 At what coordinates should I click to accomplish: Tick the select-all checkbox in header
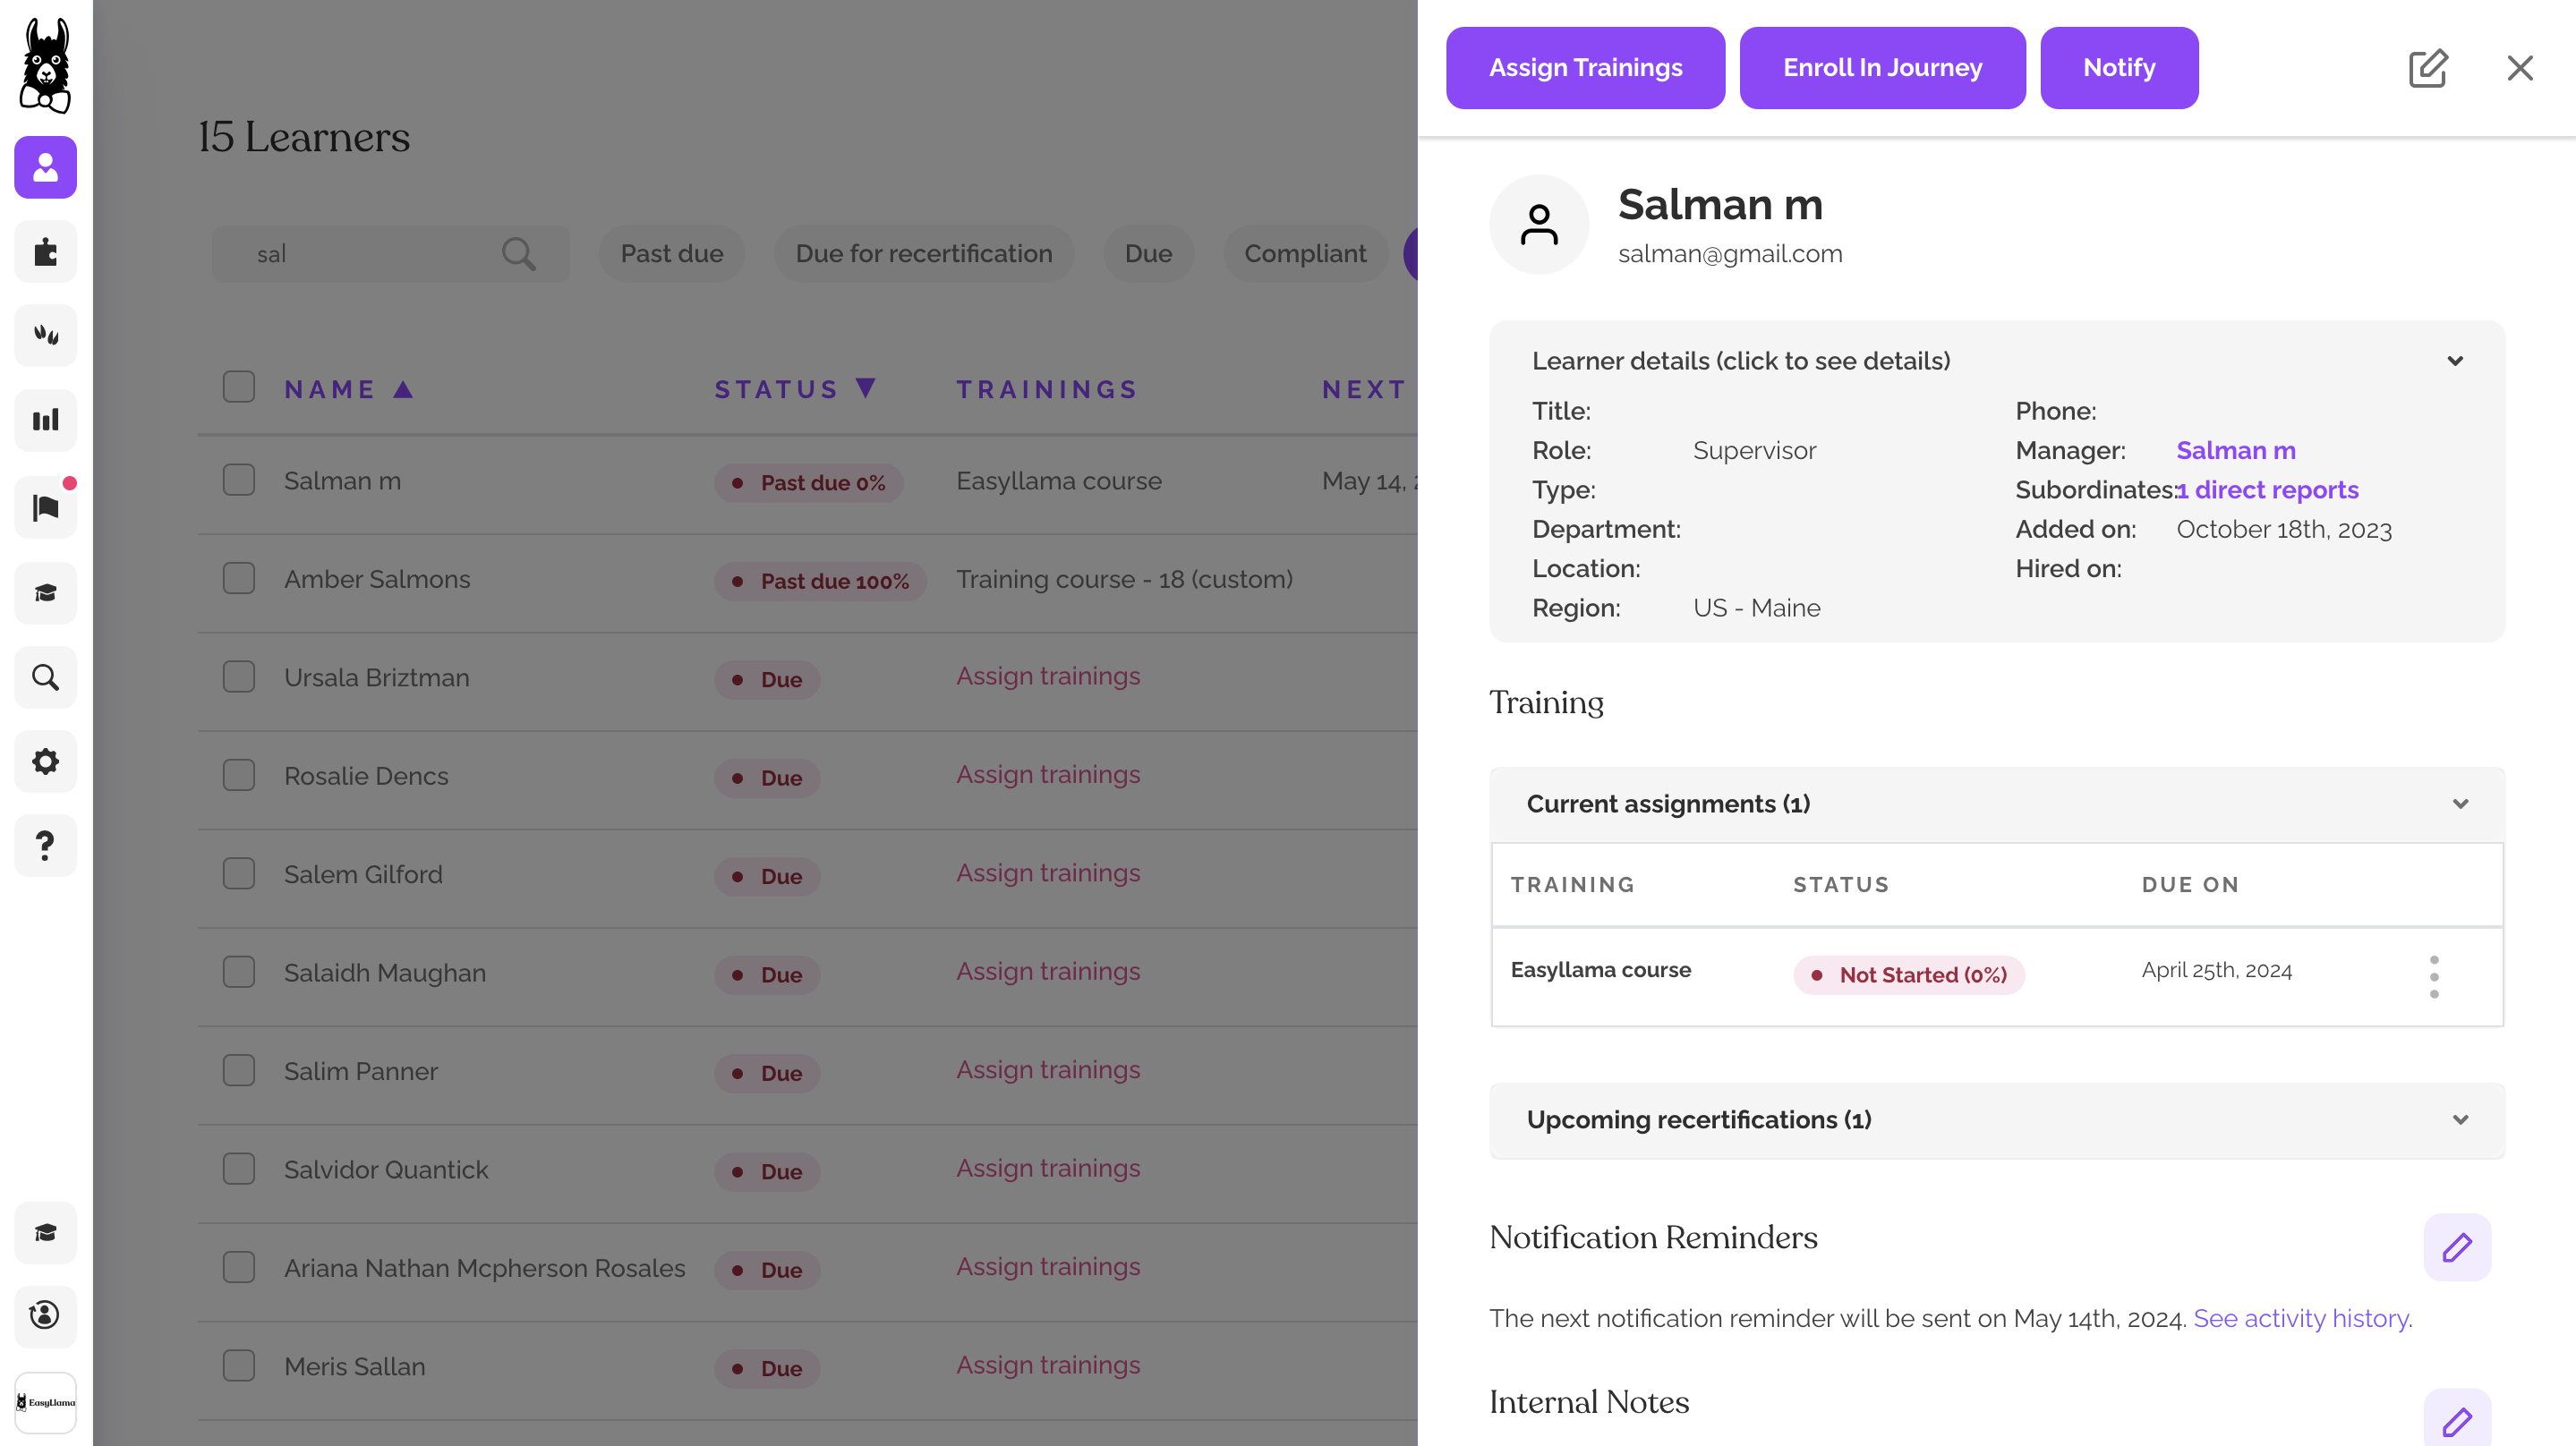(x=239, y=387)
